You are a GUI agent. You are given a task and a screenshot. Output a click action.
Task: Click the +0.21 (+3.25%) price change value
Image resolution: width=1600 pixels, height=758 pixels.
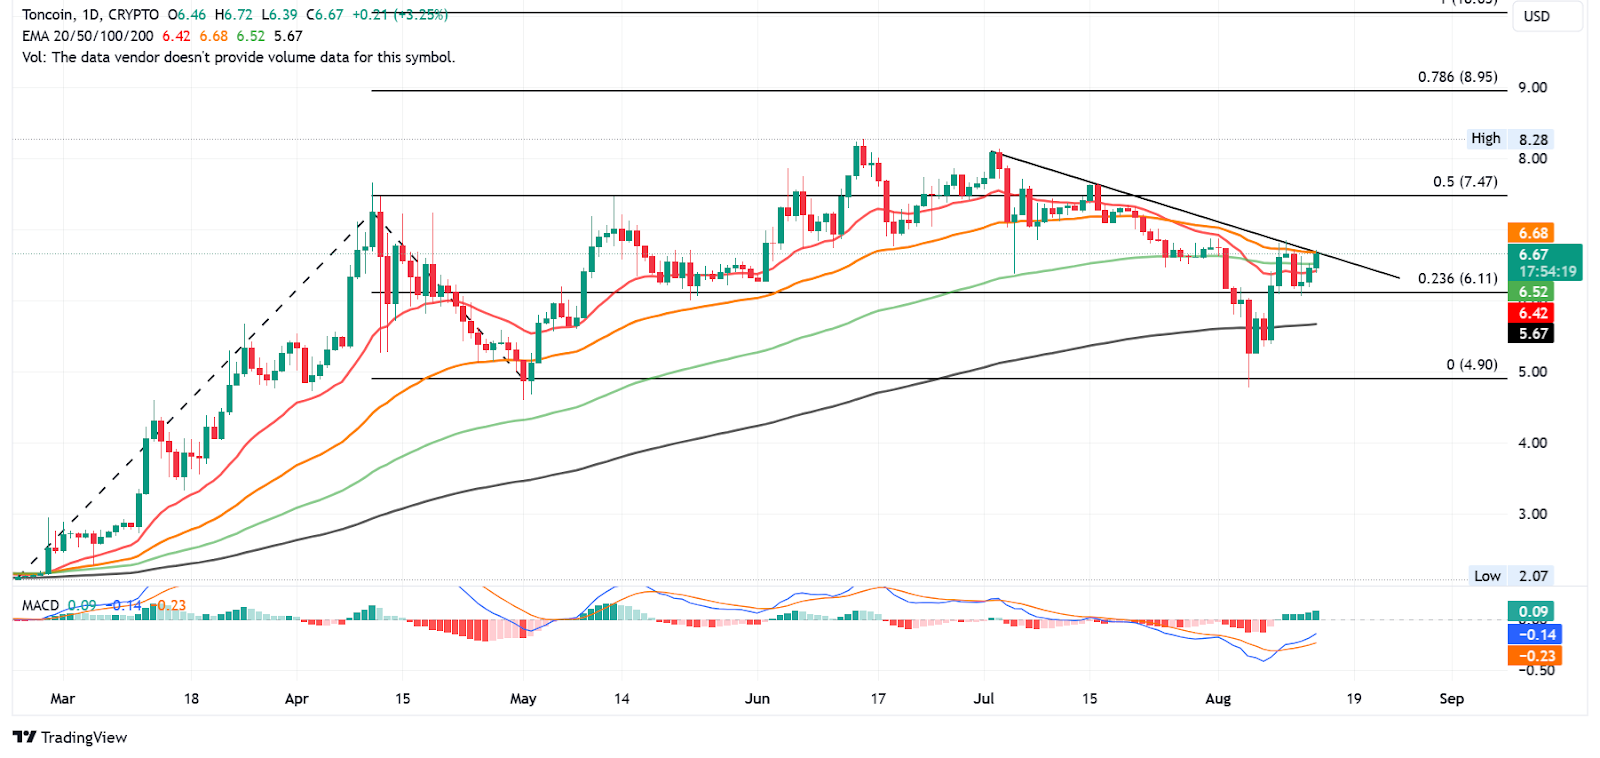pos(400,15)
